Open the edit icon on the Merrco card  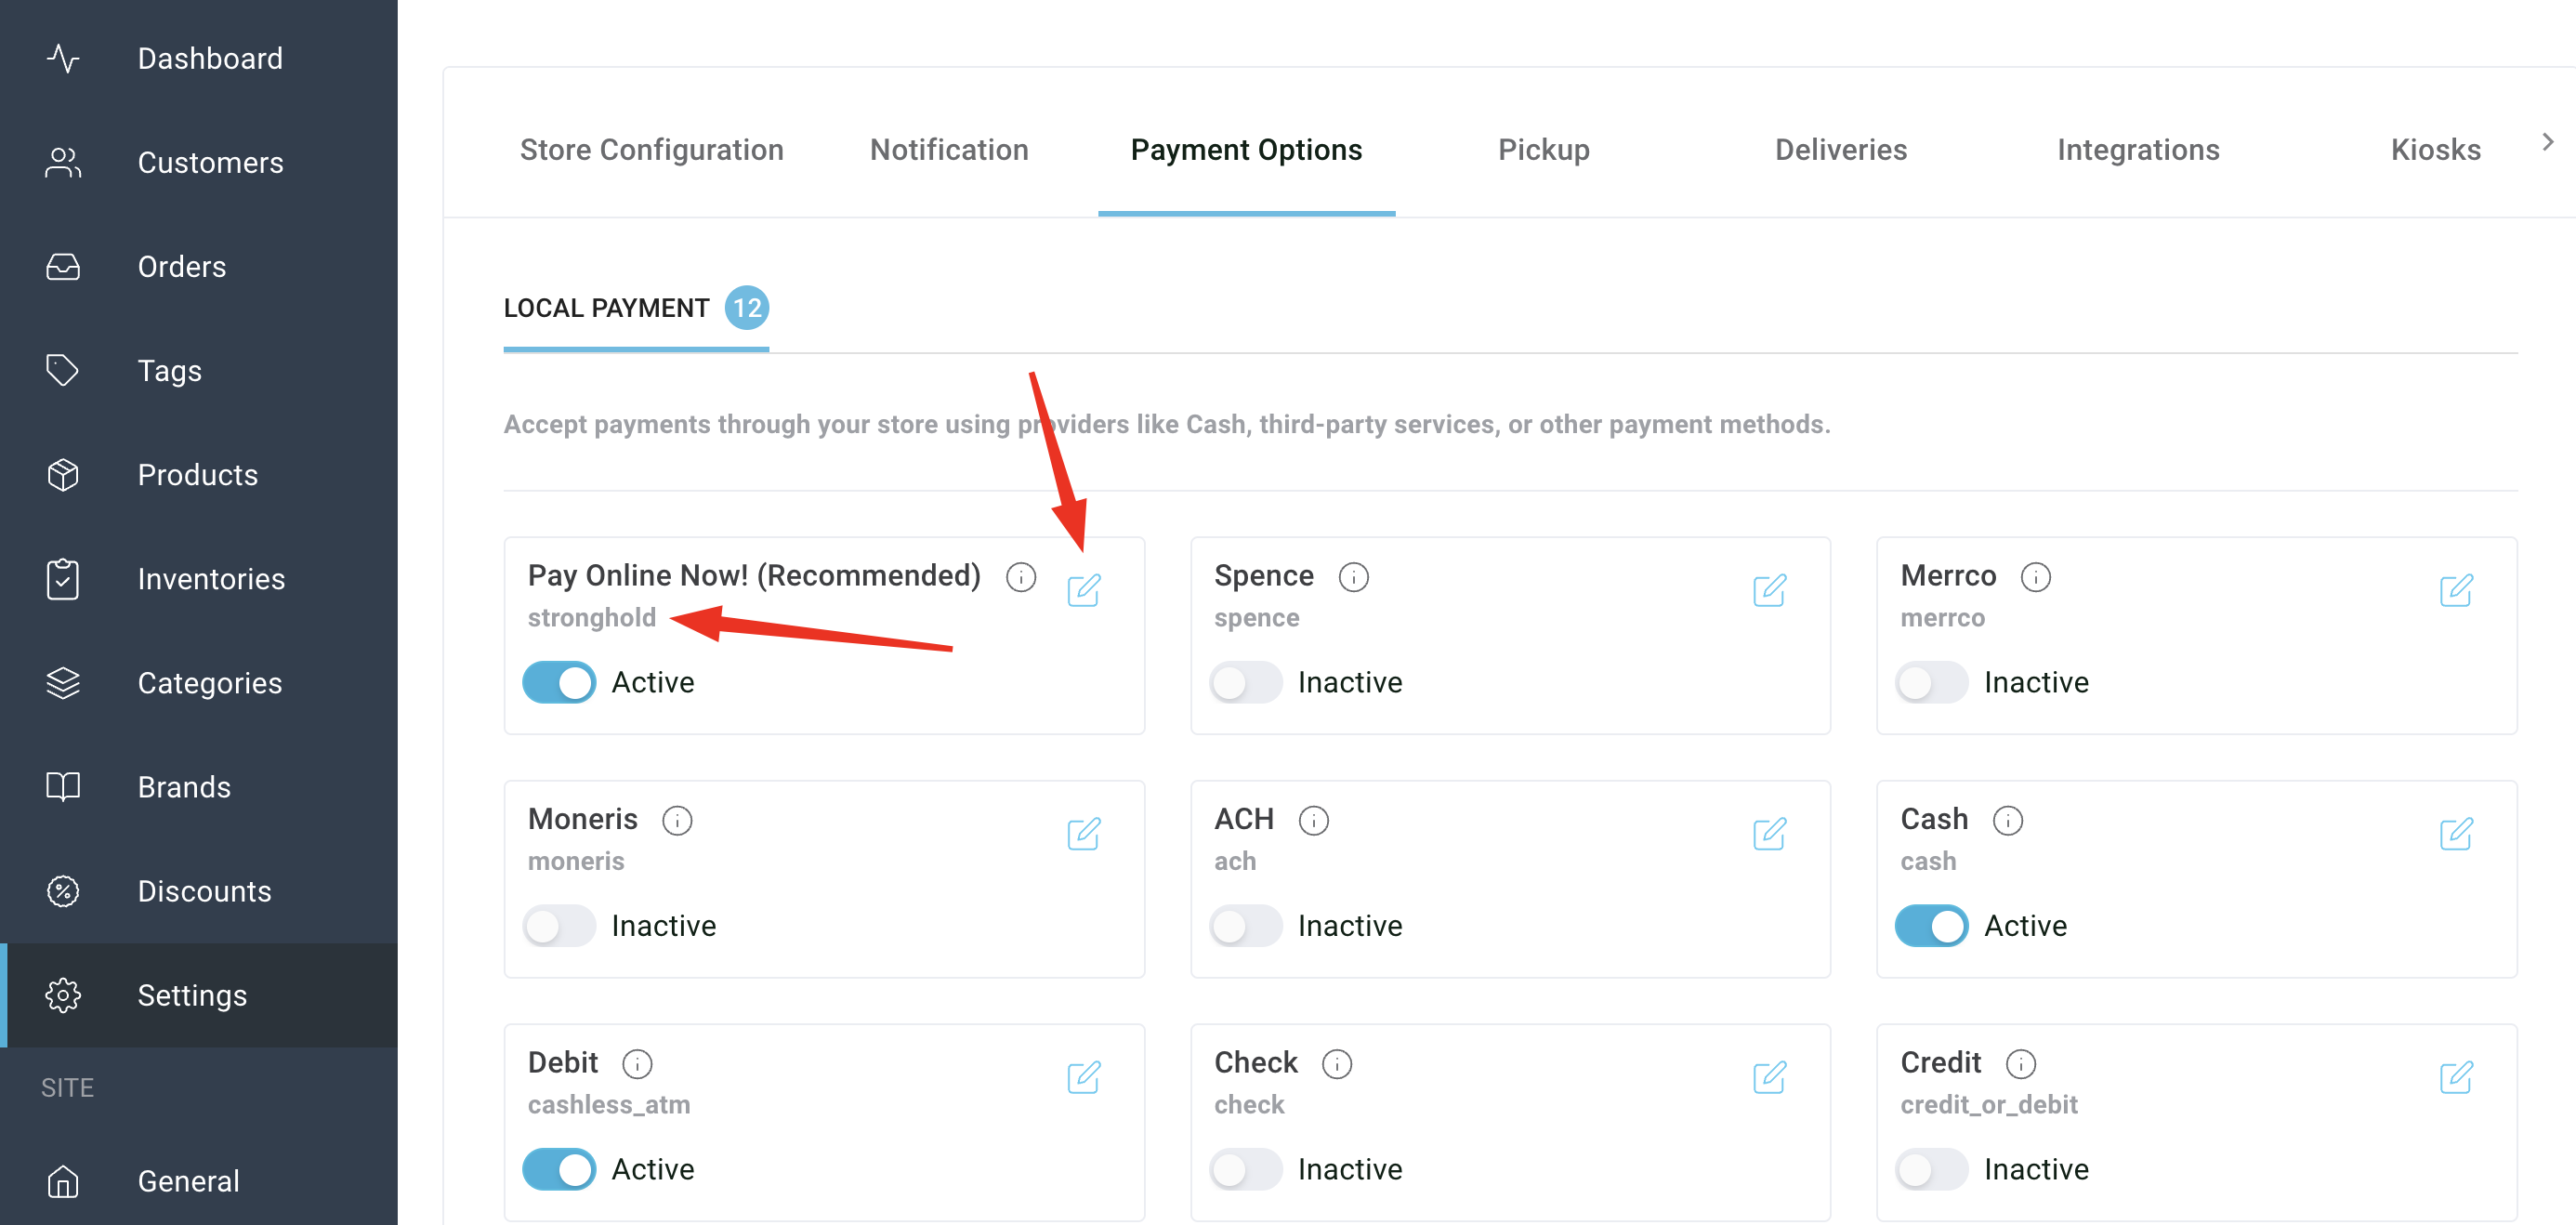[x=2458, y=590]
